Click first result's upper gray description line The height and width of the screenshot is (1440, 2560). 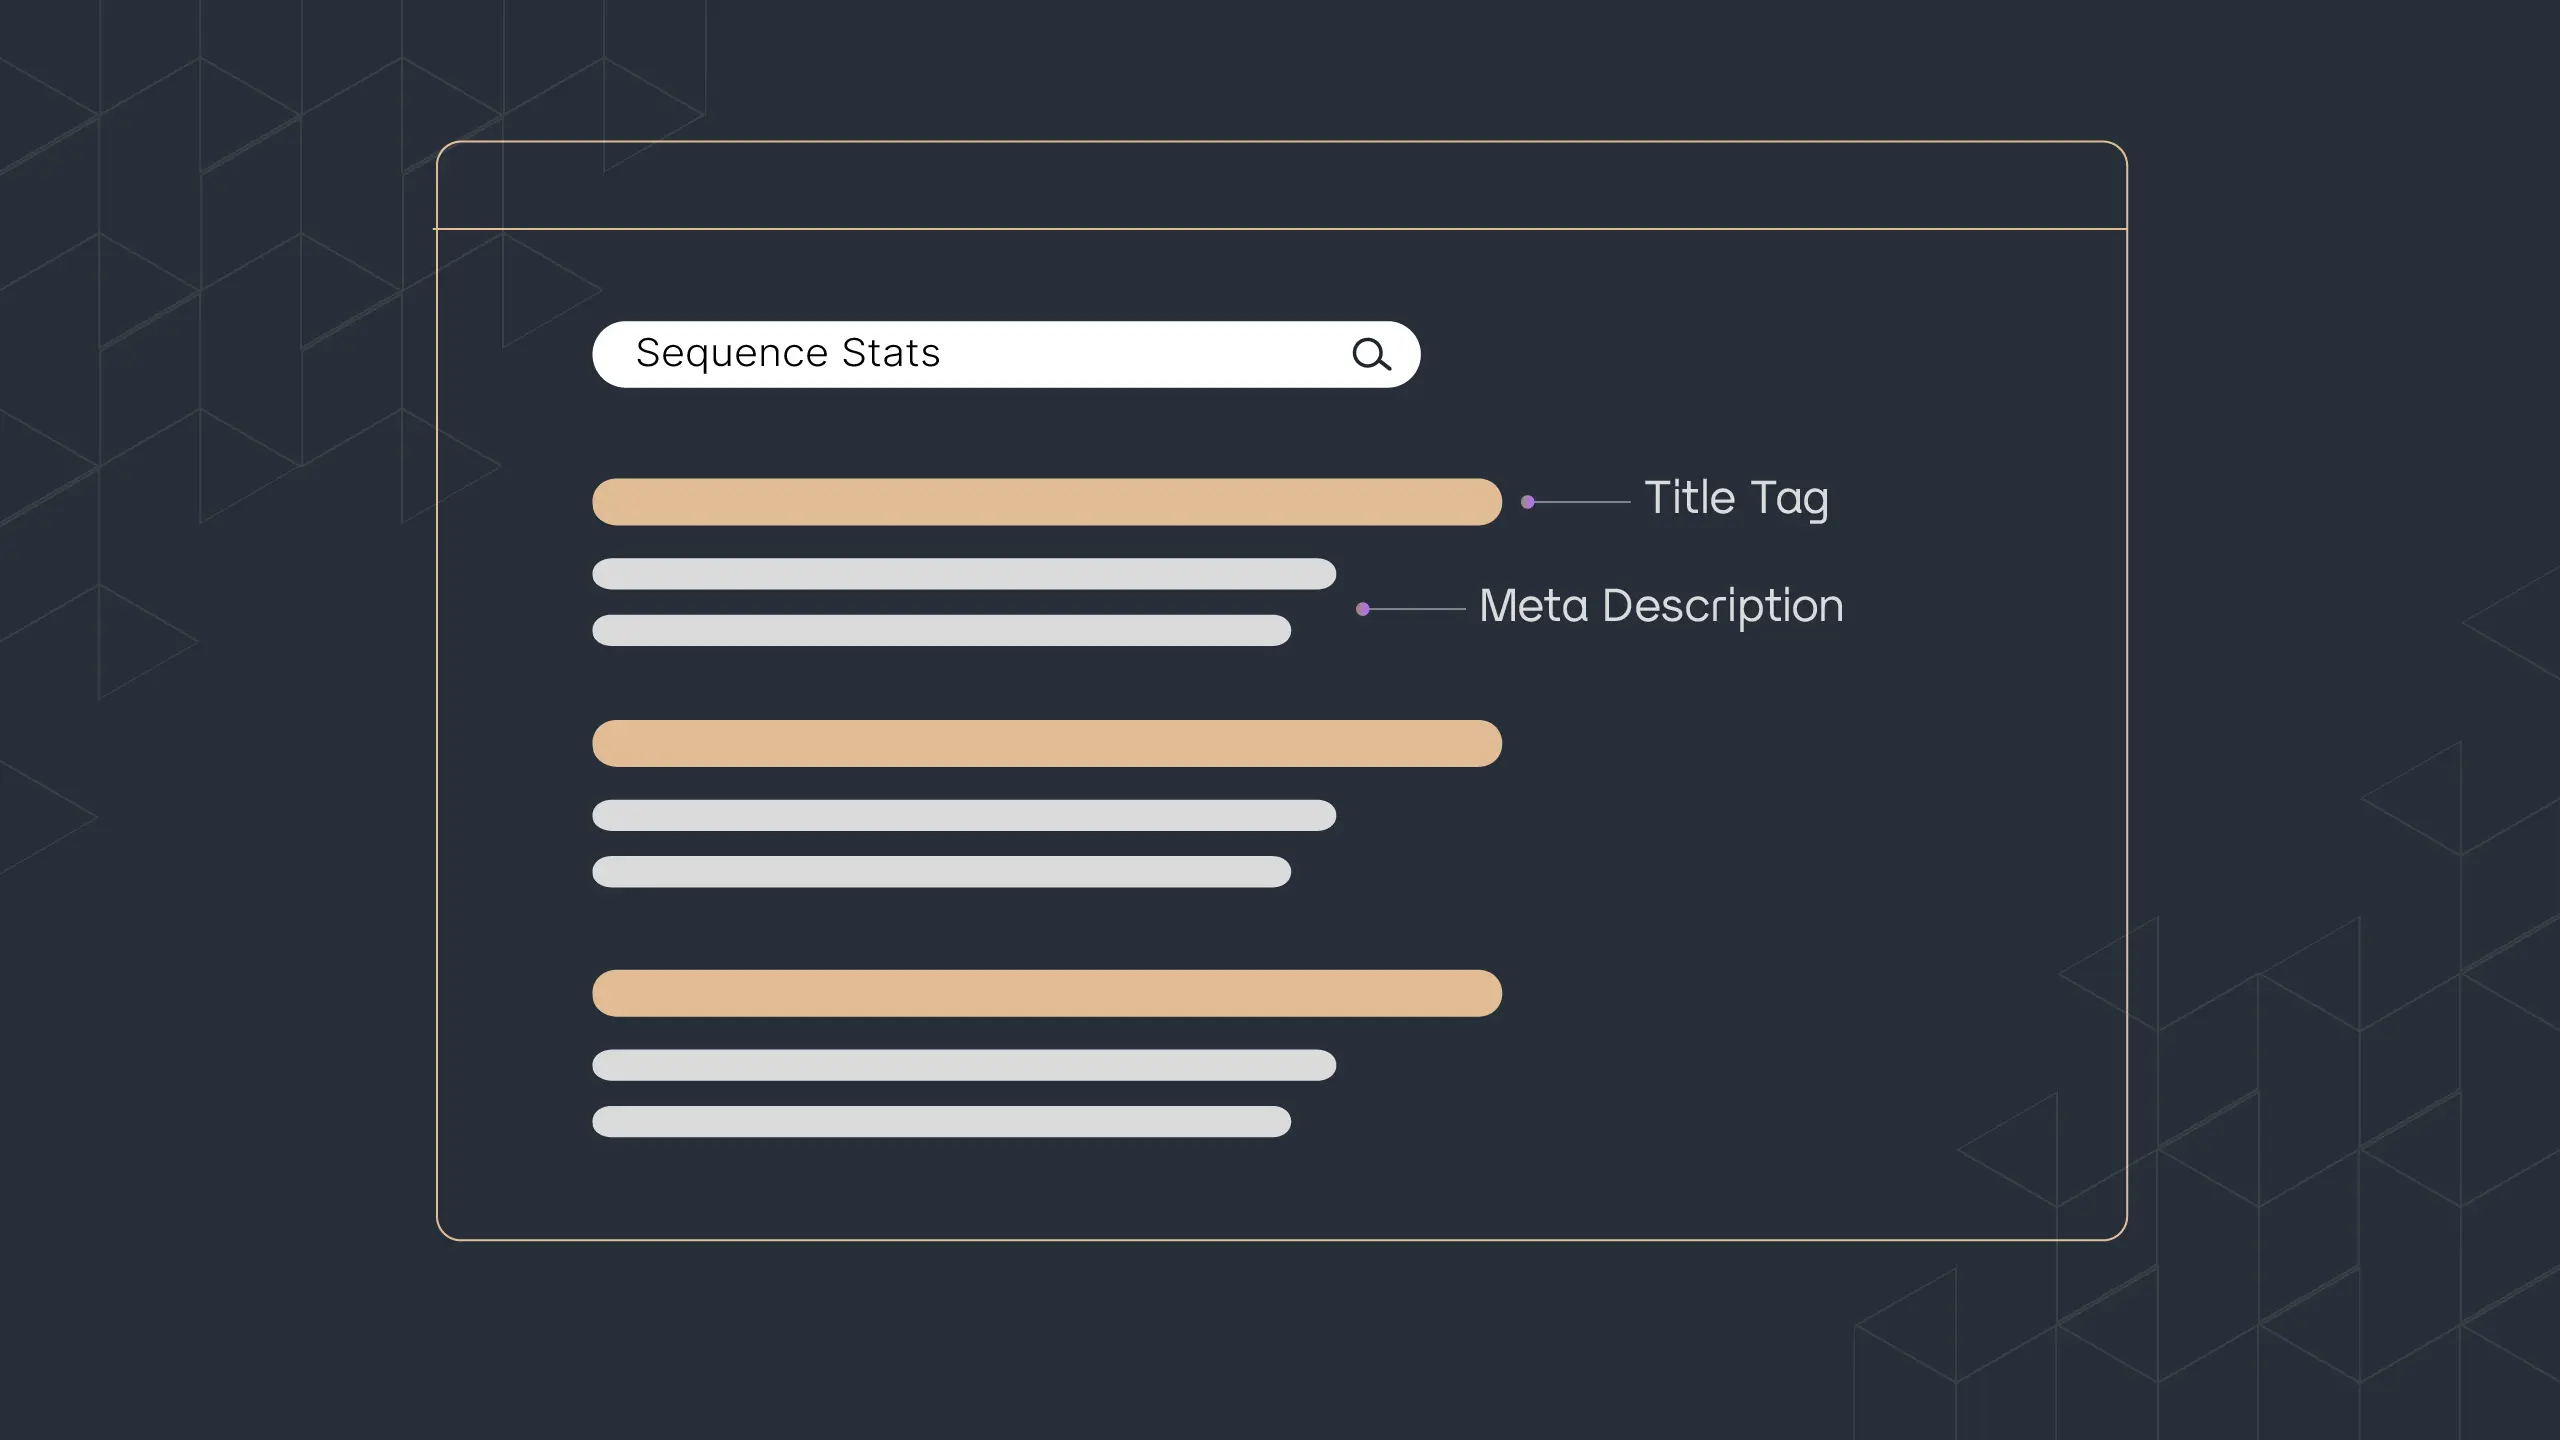coord(964,574)
